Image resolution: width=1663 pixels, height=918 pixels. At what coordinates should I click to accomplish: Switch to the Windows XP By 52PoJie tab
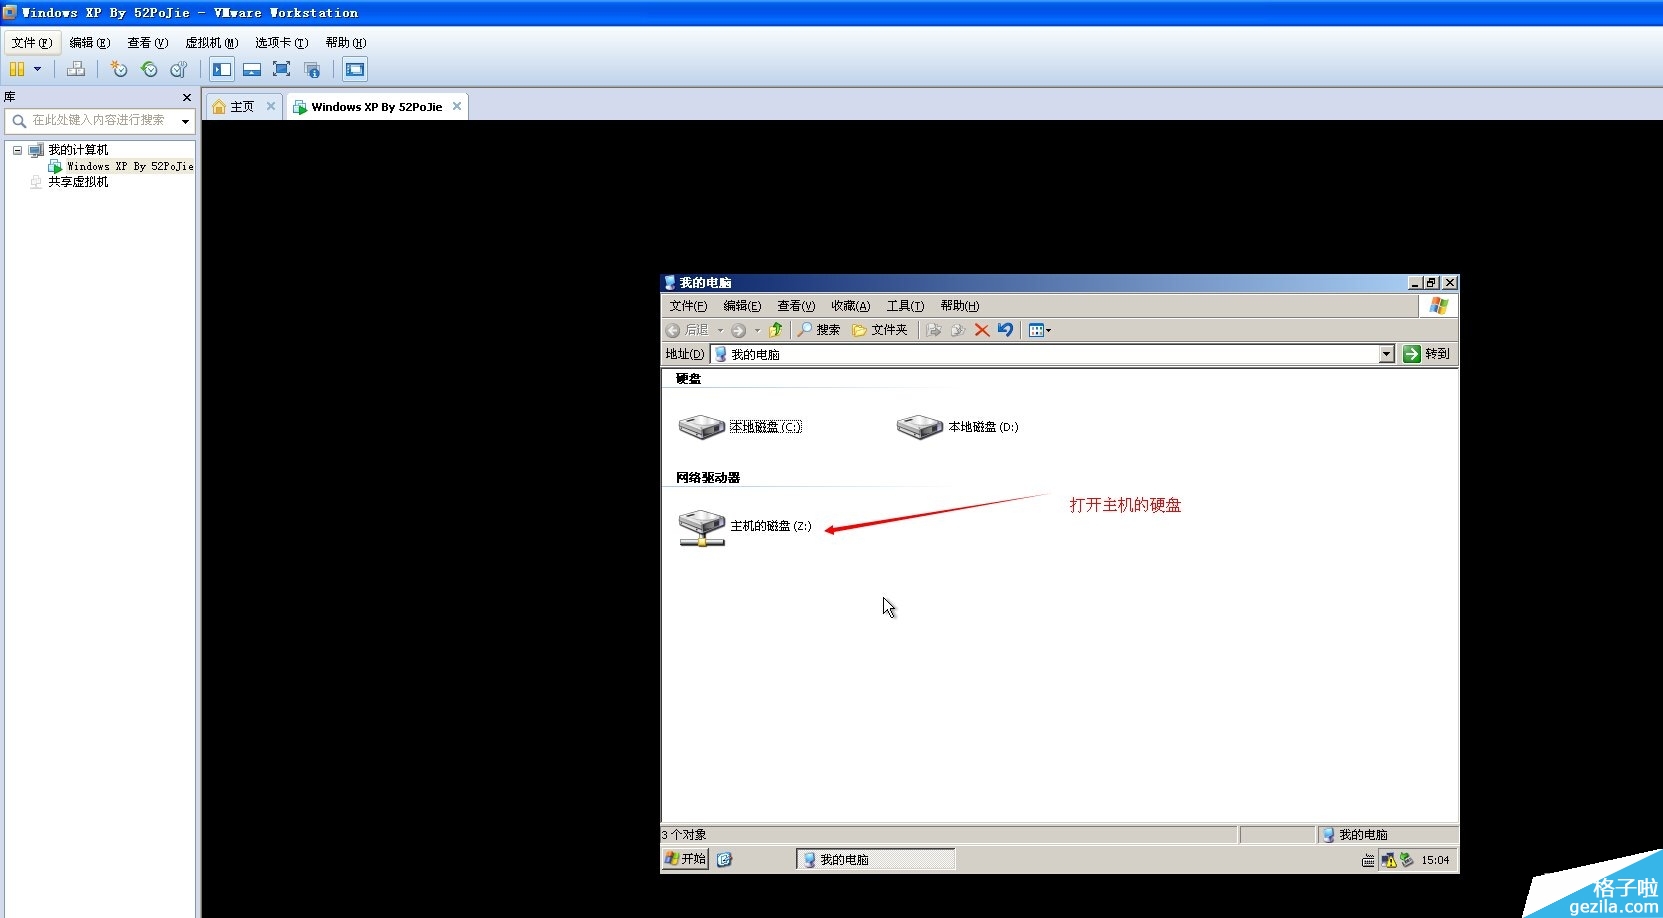pos(377,107)
